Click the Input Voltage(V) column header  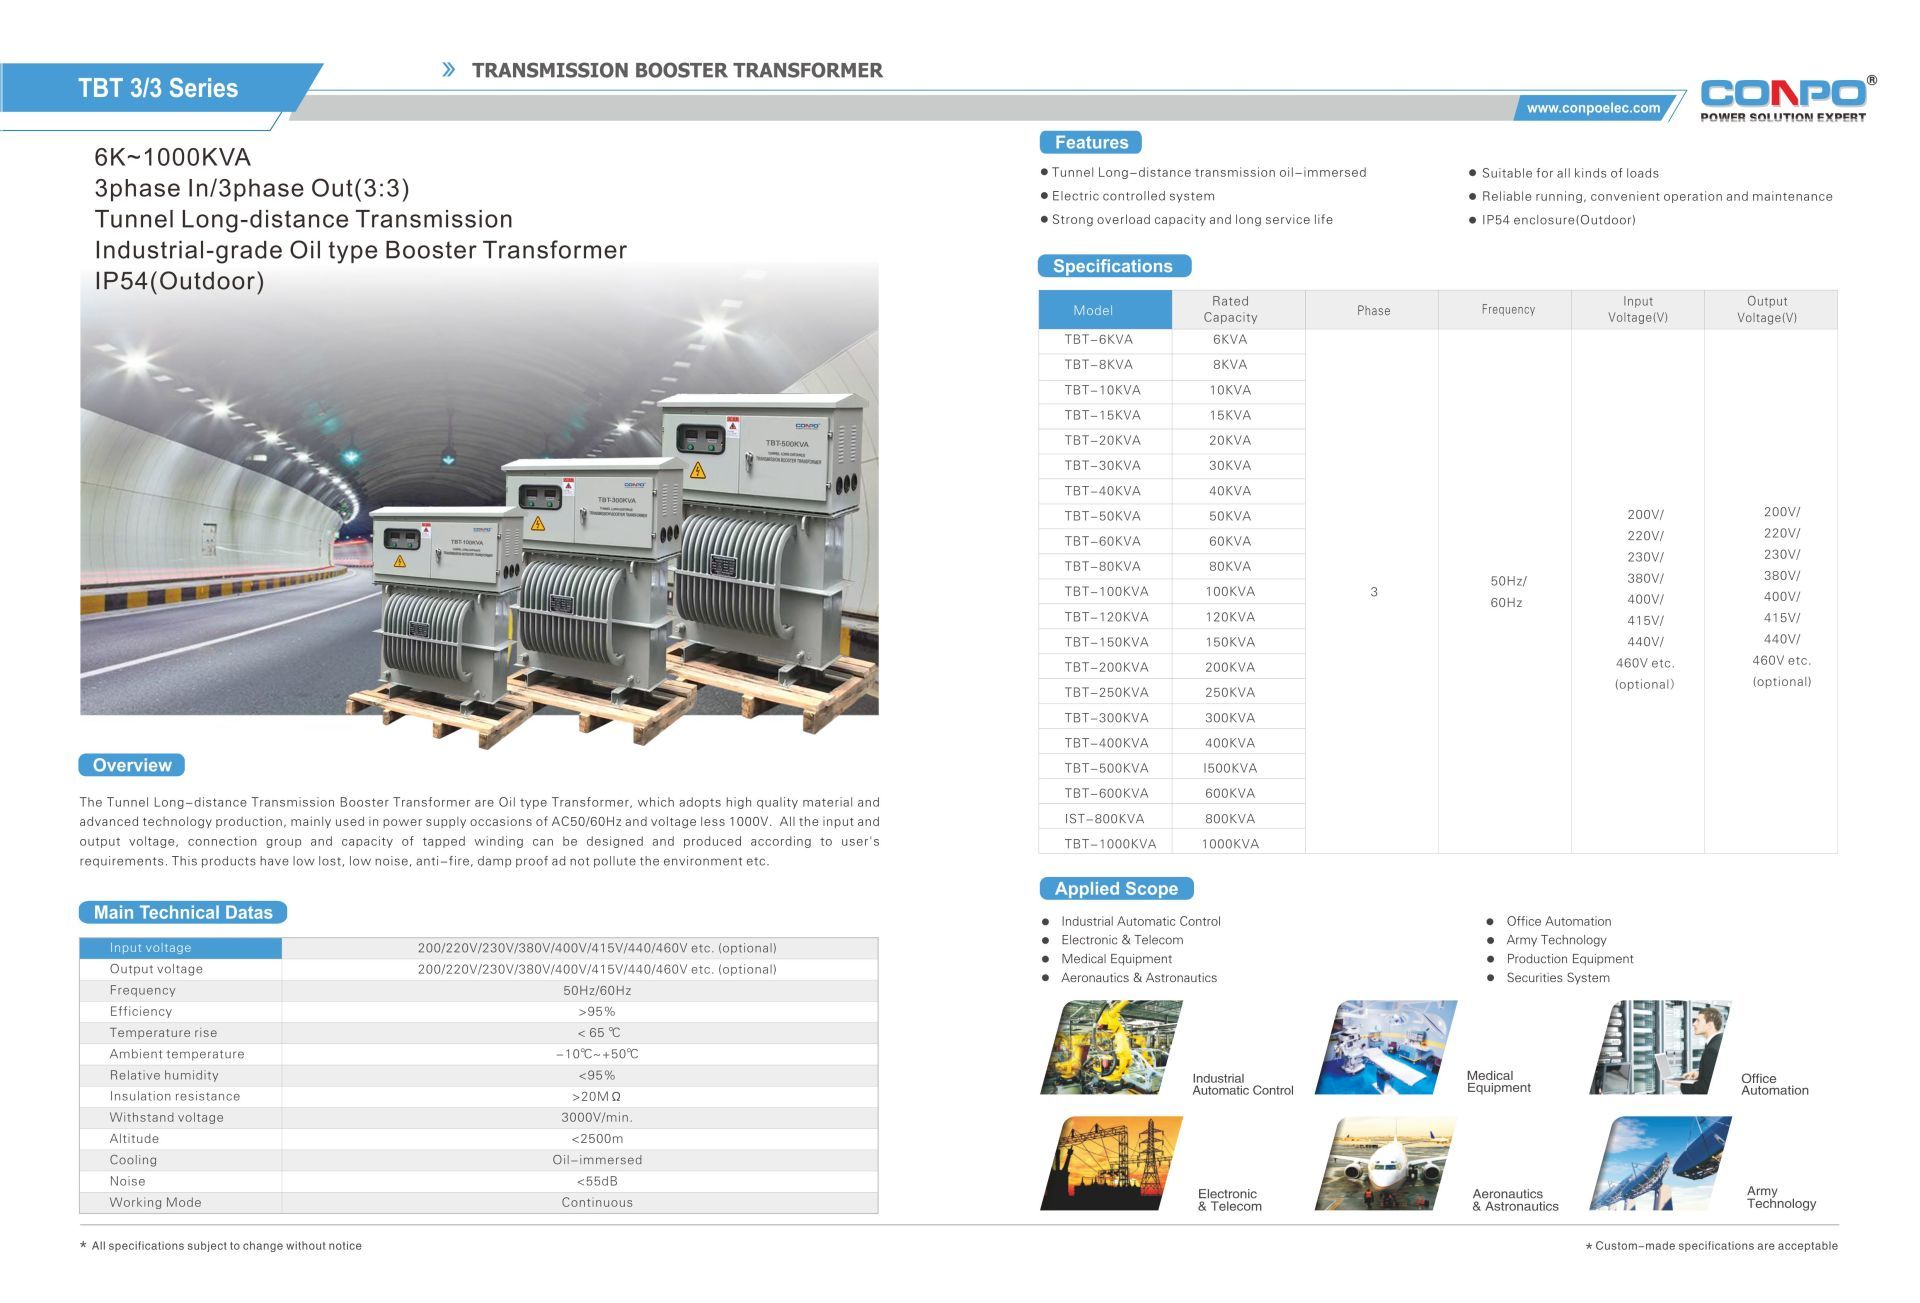(1638, 309)
